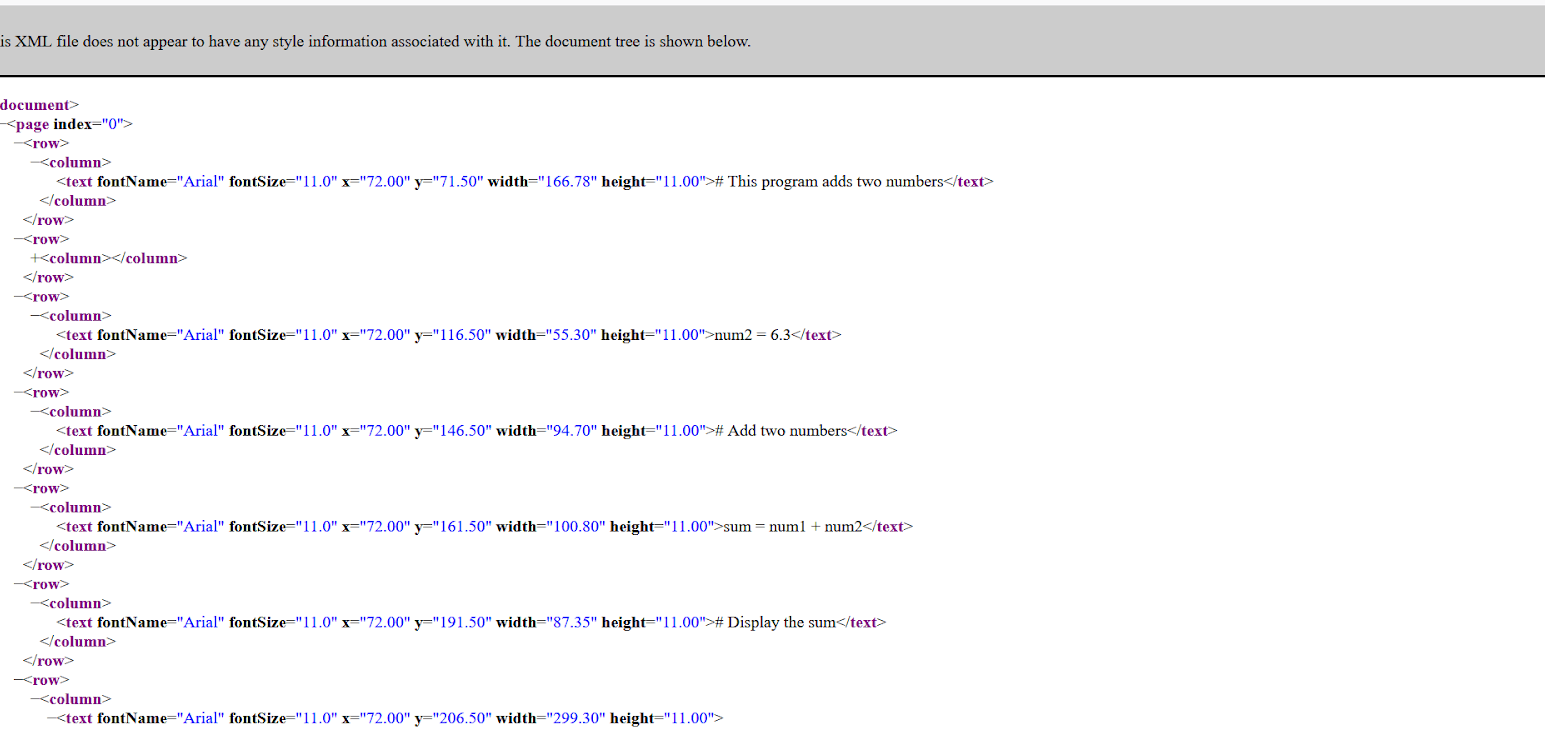Collapse the row holding the collapsed column
This screenshot has height=730, width=1545.
click(19, 240)
